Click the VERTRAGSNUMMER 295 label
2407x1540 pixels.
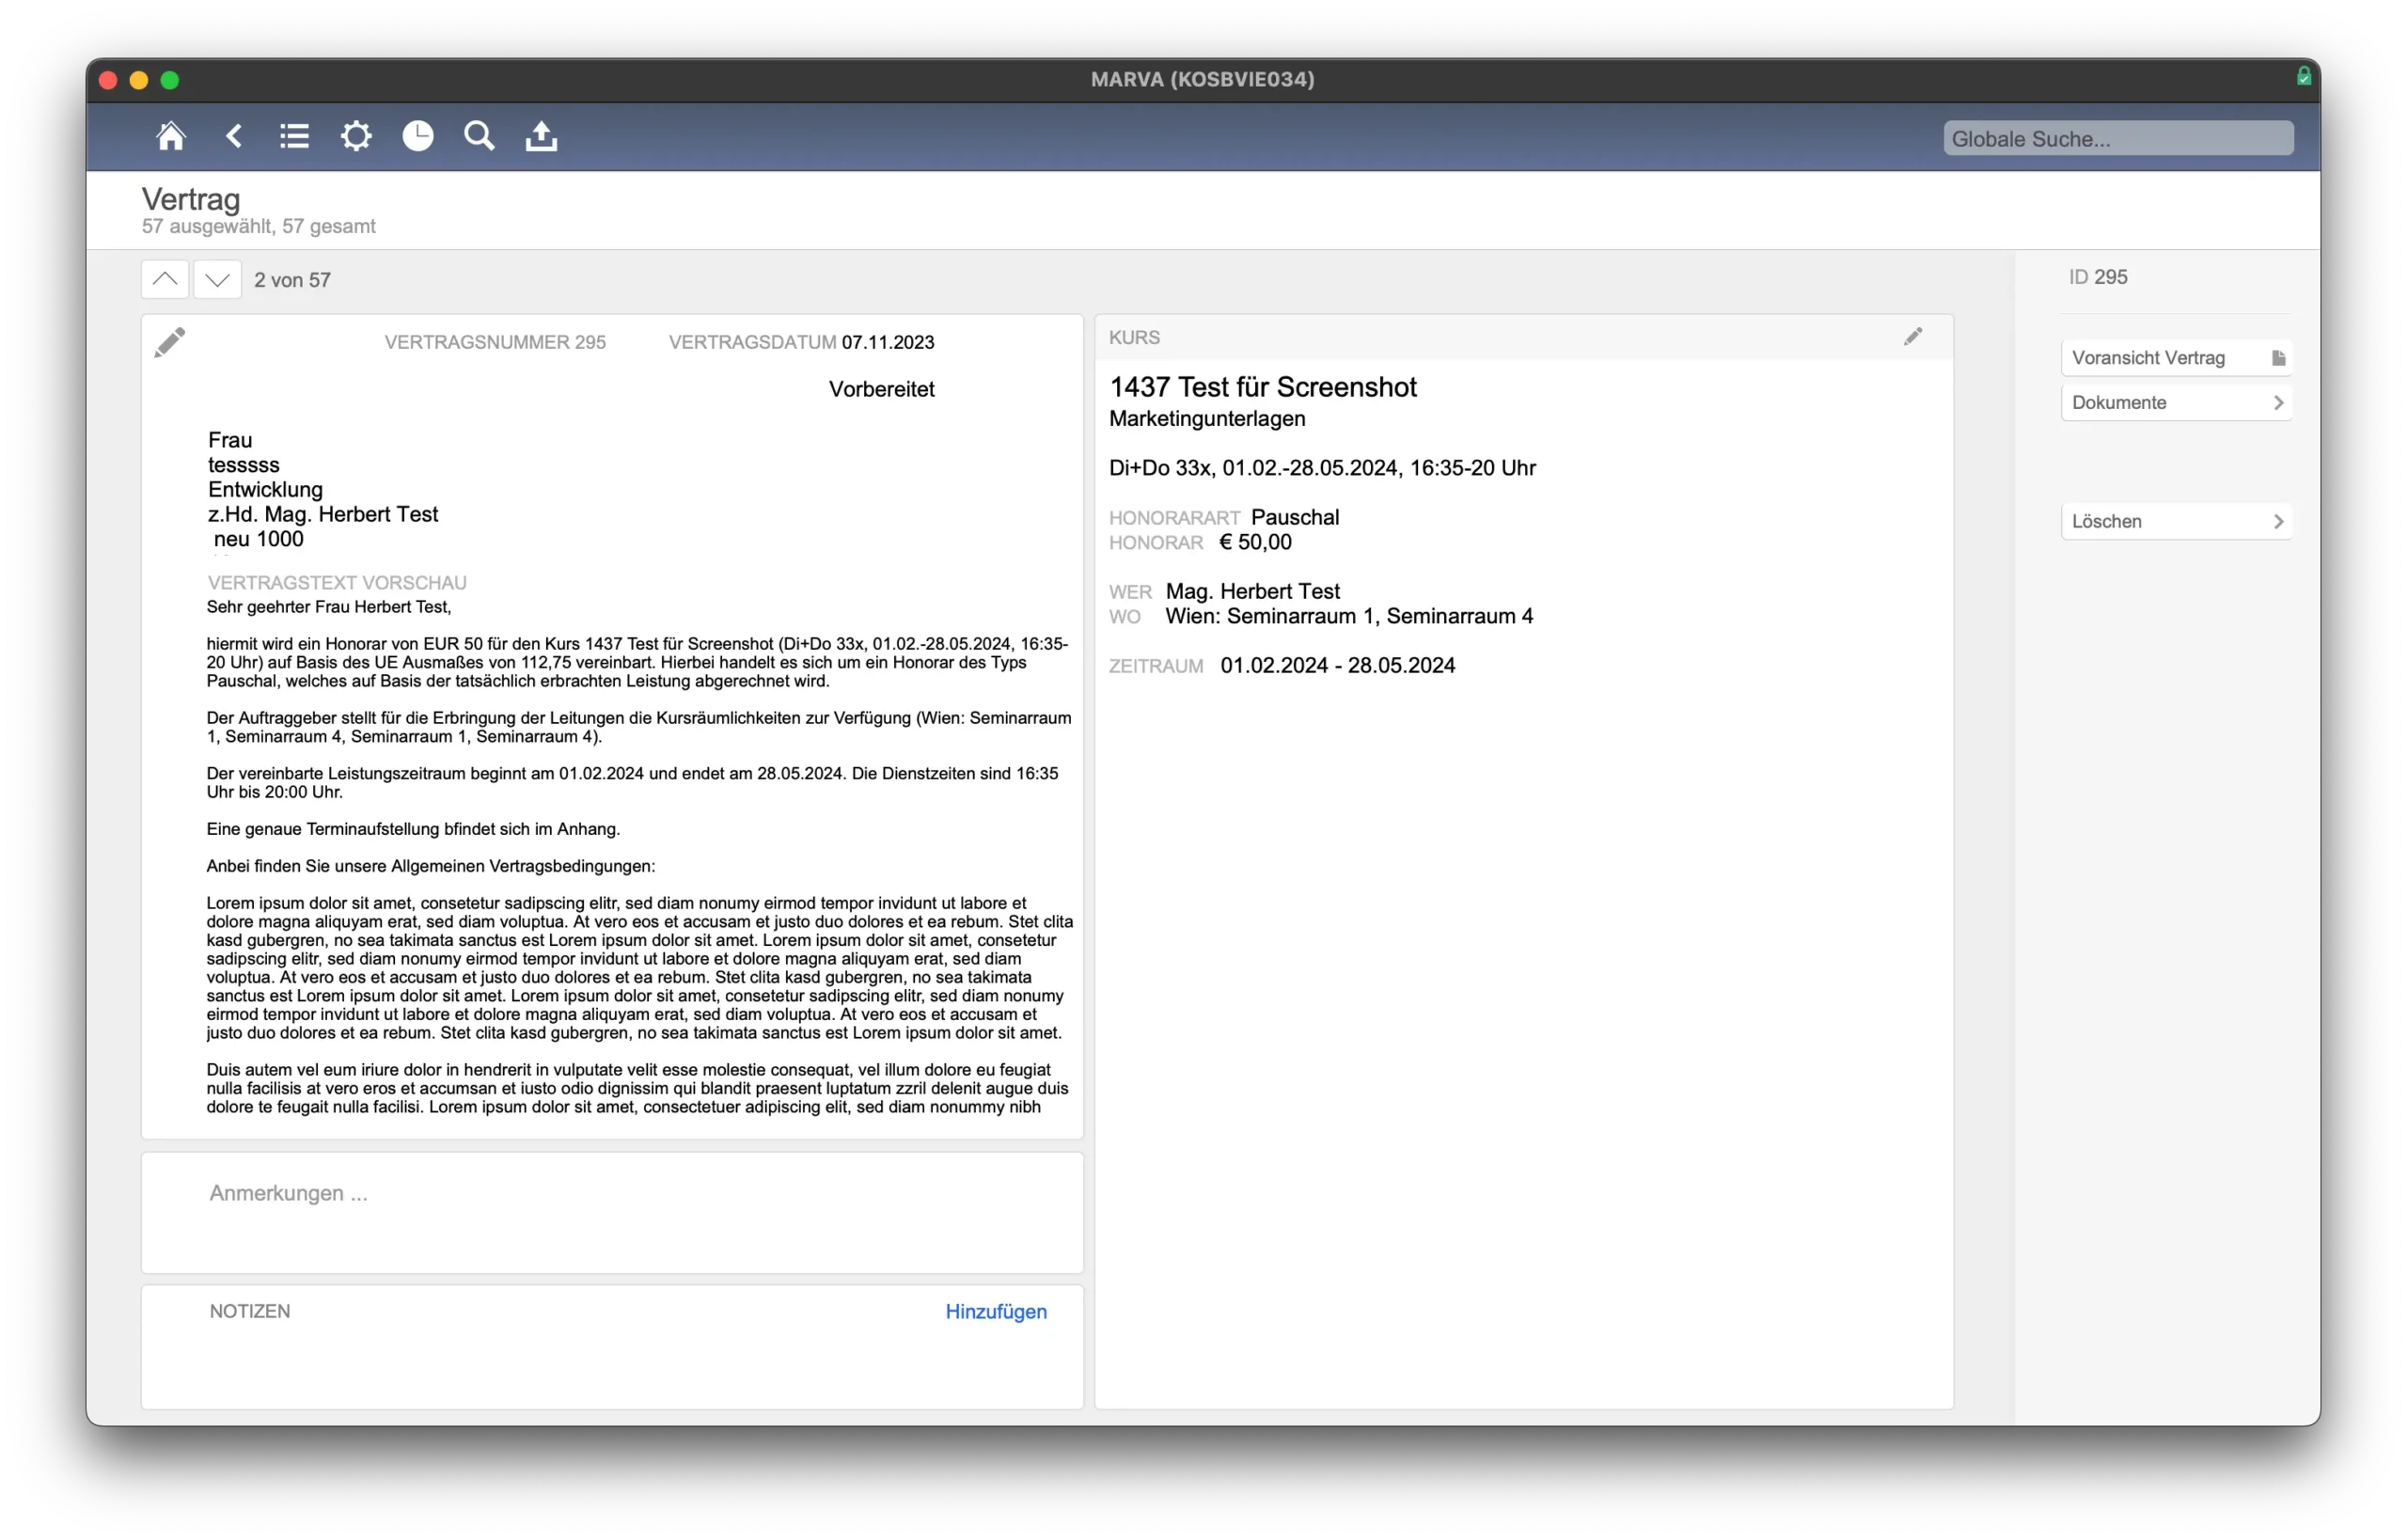click(x=495, y=342)
